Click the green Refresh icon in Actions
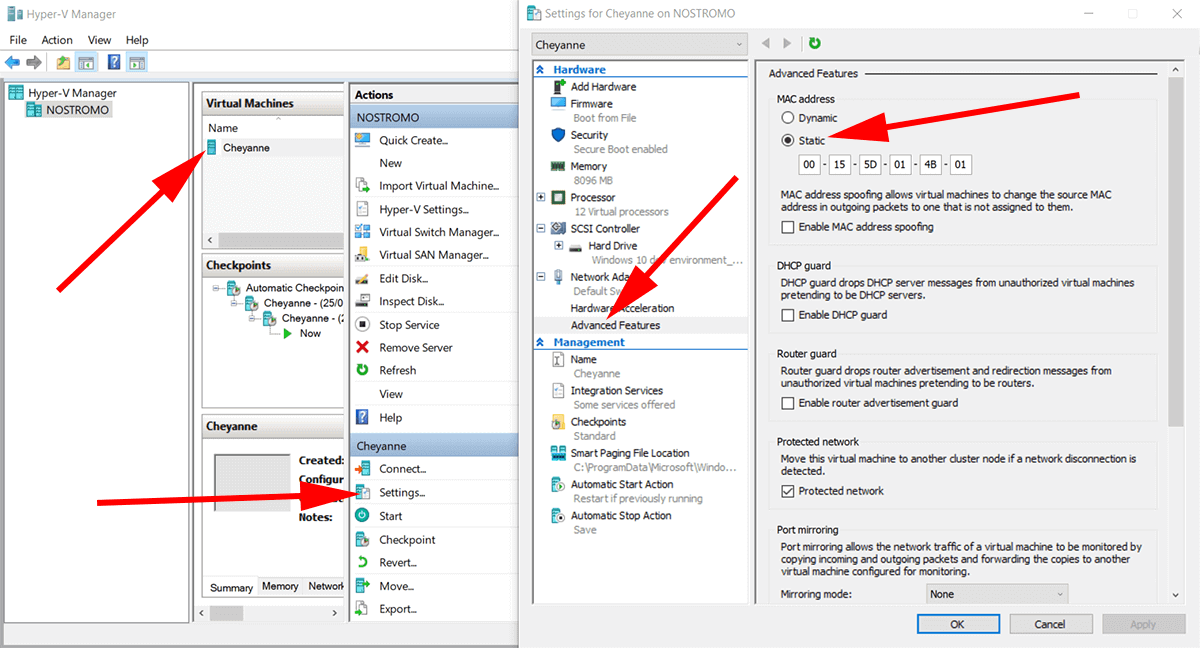The image size is (1200, 648). [362, 370]
